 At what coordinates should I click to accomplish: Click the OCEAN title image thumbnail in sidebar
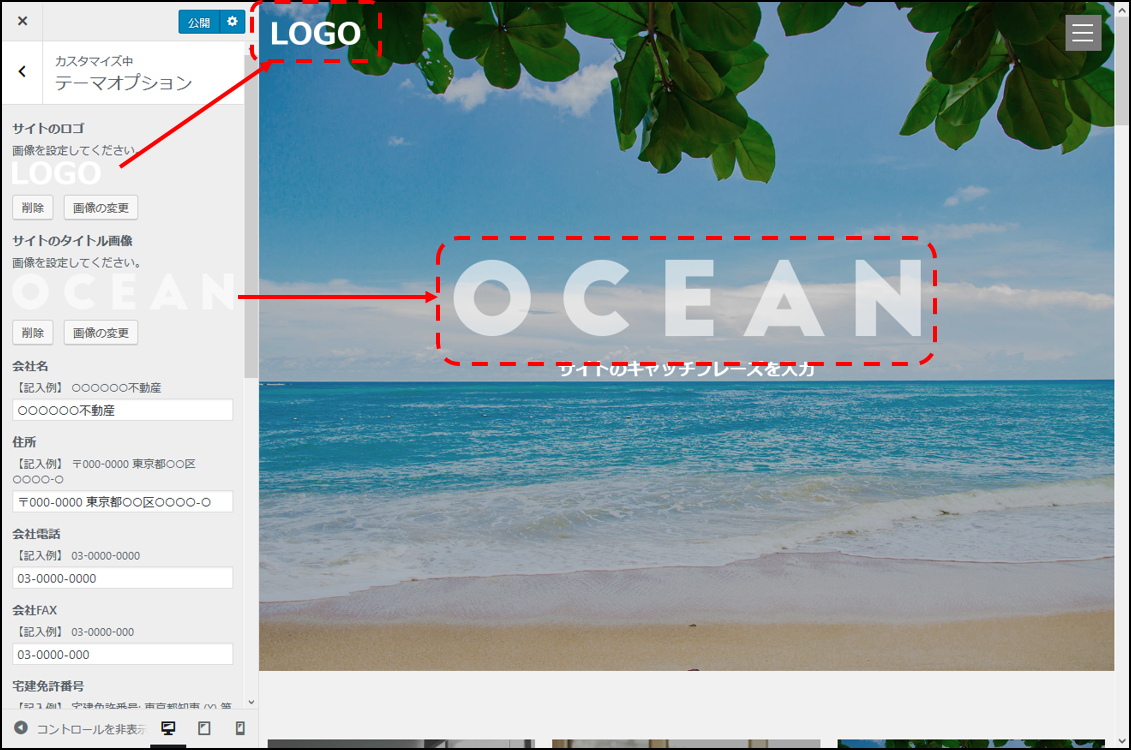click(x=124, y=292)
